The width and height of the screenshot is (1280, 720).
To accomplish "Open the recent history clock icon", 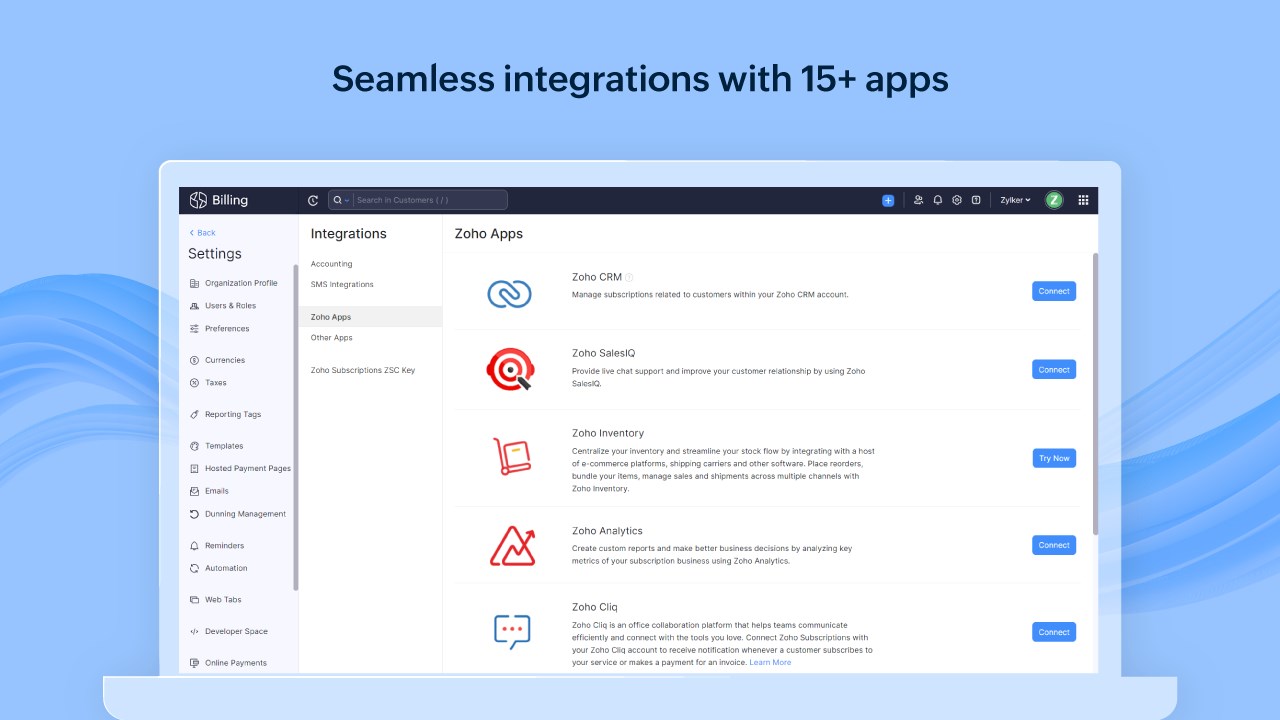I will 313,200.
